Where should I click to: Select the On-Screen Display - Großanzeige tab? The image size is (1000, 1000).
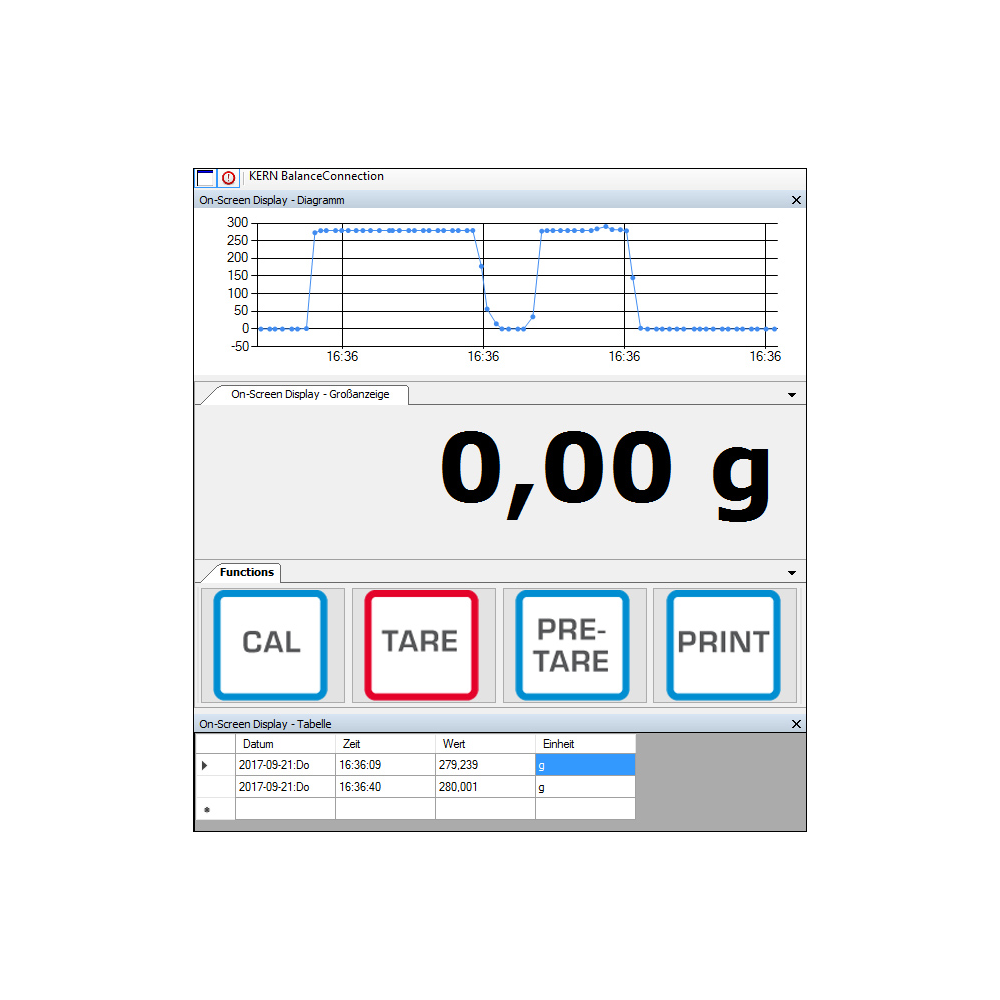pos(310,395)
